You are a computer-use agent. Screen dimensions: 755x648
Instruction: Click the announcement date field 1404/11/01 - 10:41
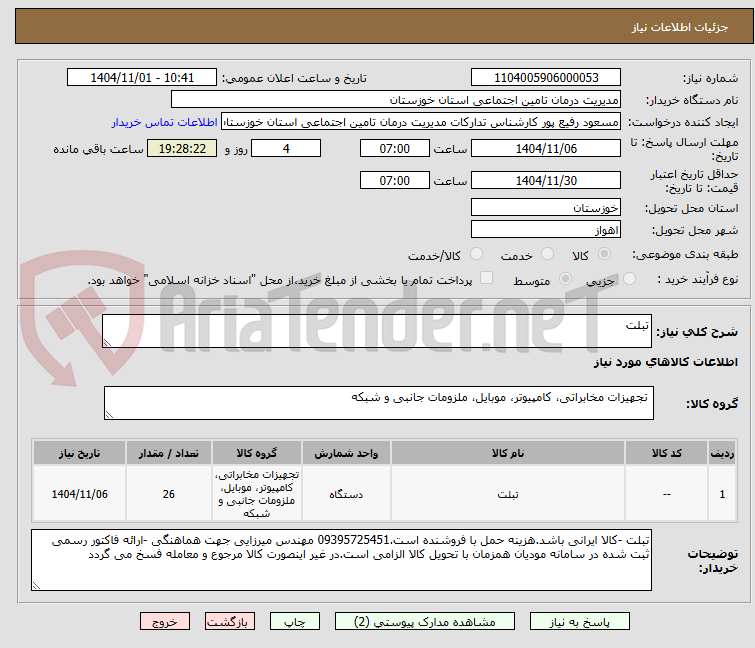pos(142,78)
